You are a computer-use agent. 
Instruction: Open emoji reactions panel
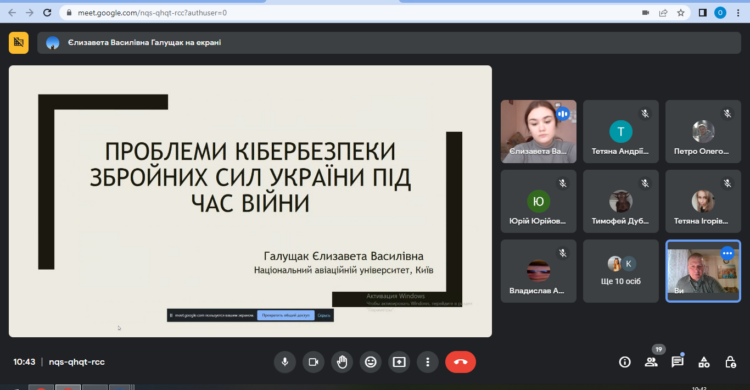(x=371, y=362)
